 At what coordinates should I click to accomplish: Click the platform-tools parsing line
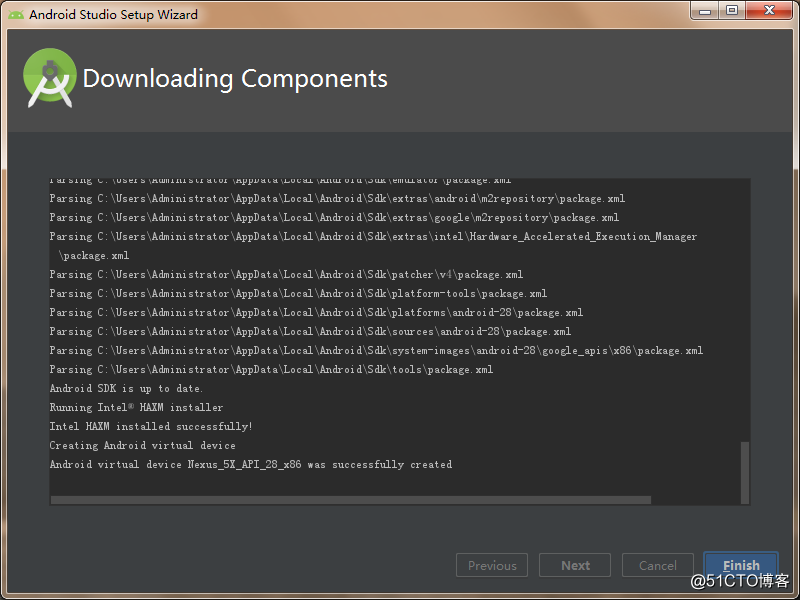point(298,294)
